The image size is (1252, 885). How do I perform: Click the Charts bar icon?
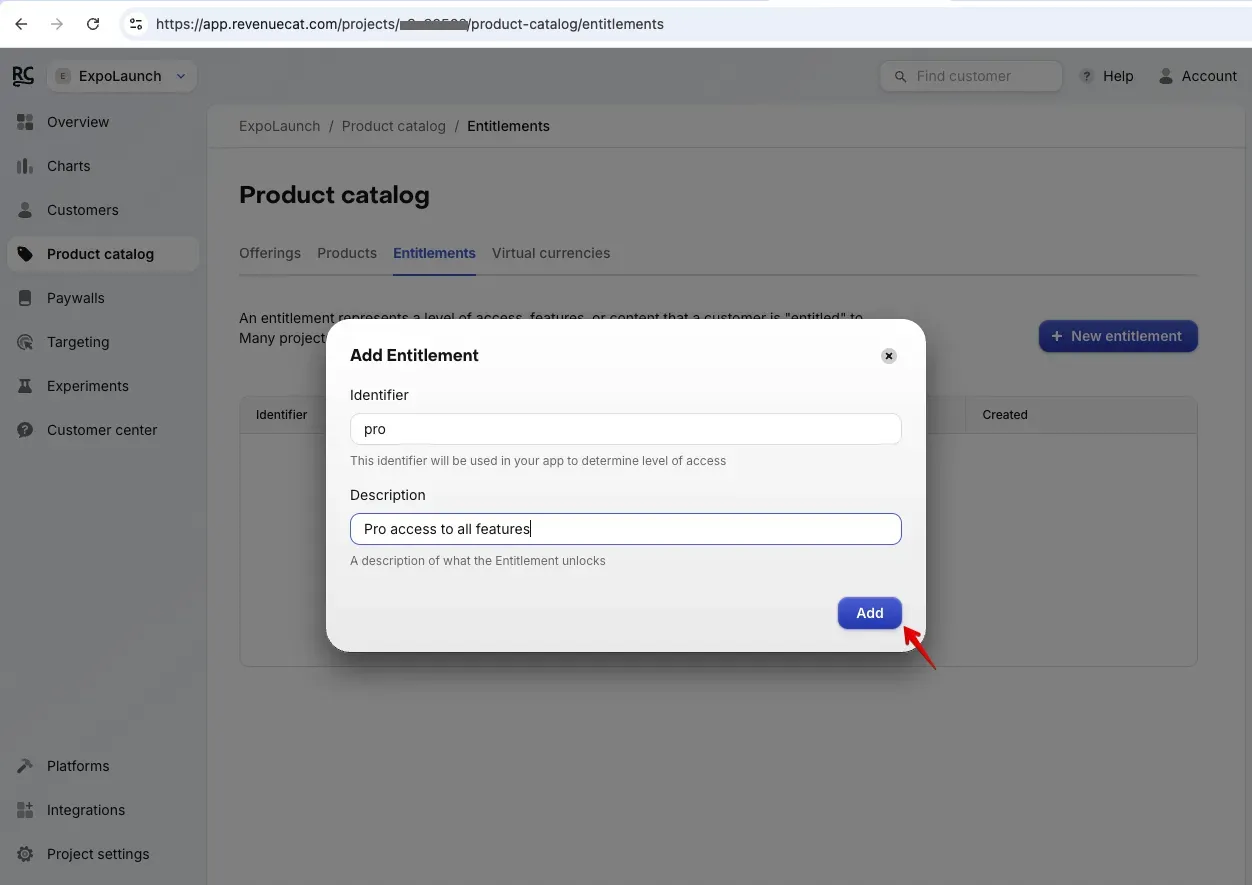point(25,166)
